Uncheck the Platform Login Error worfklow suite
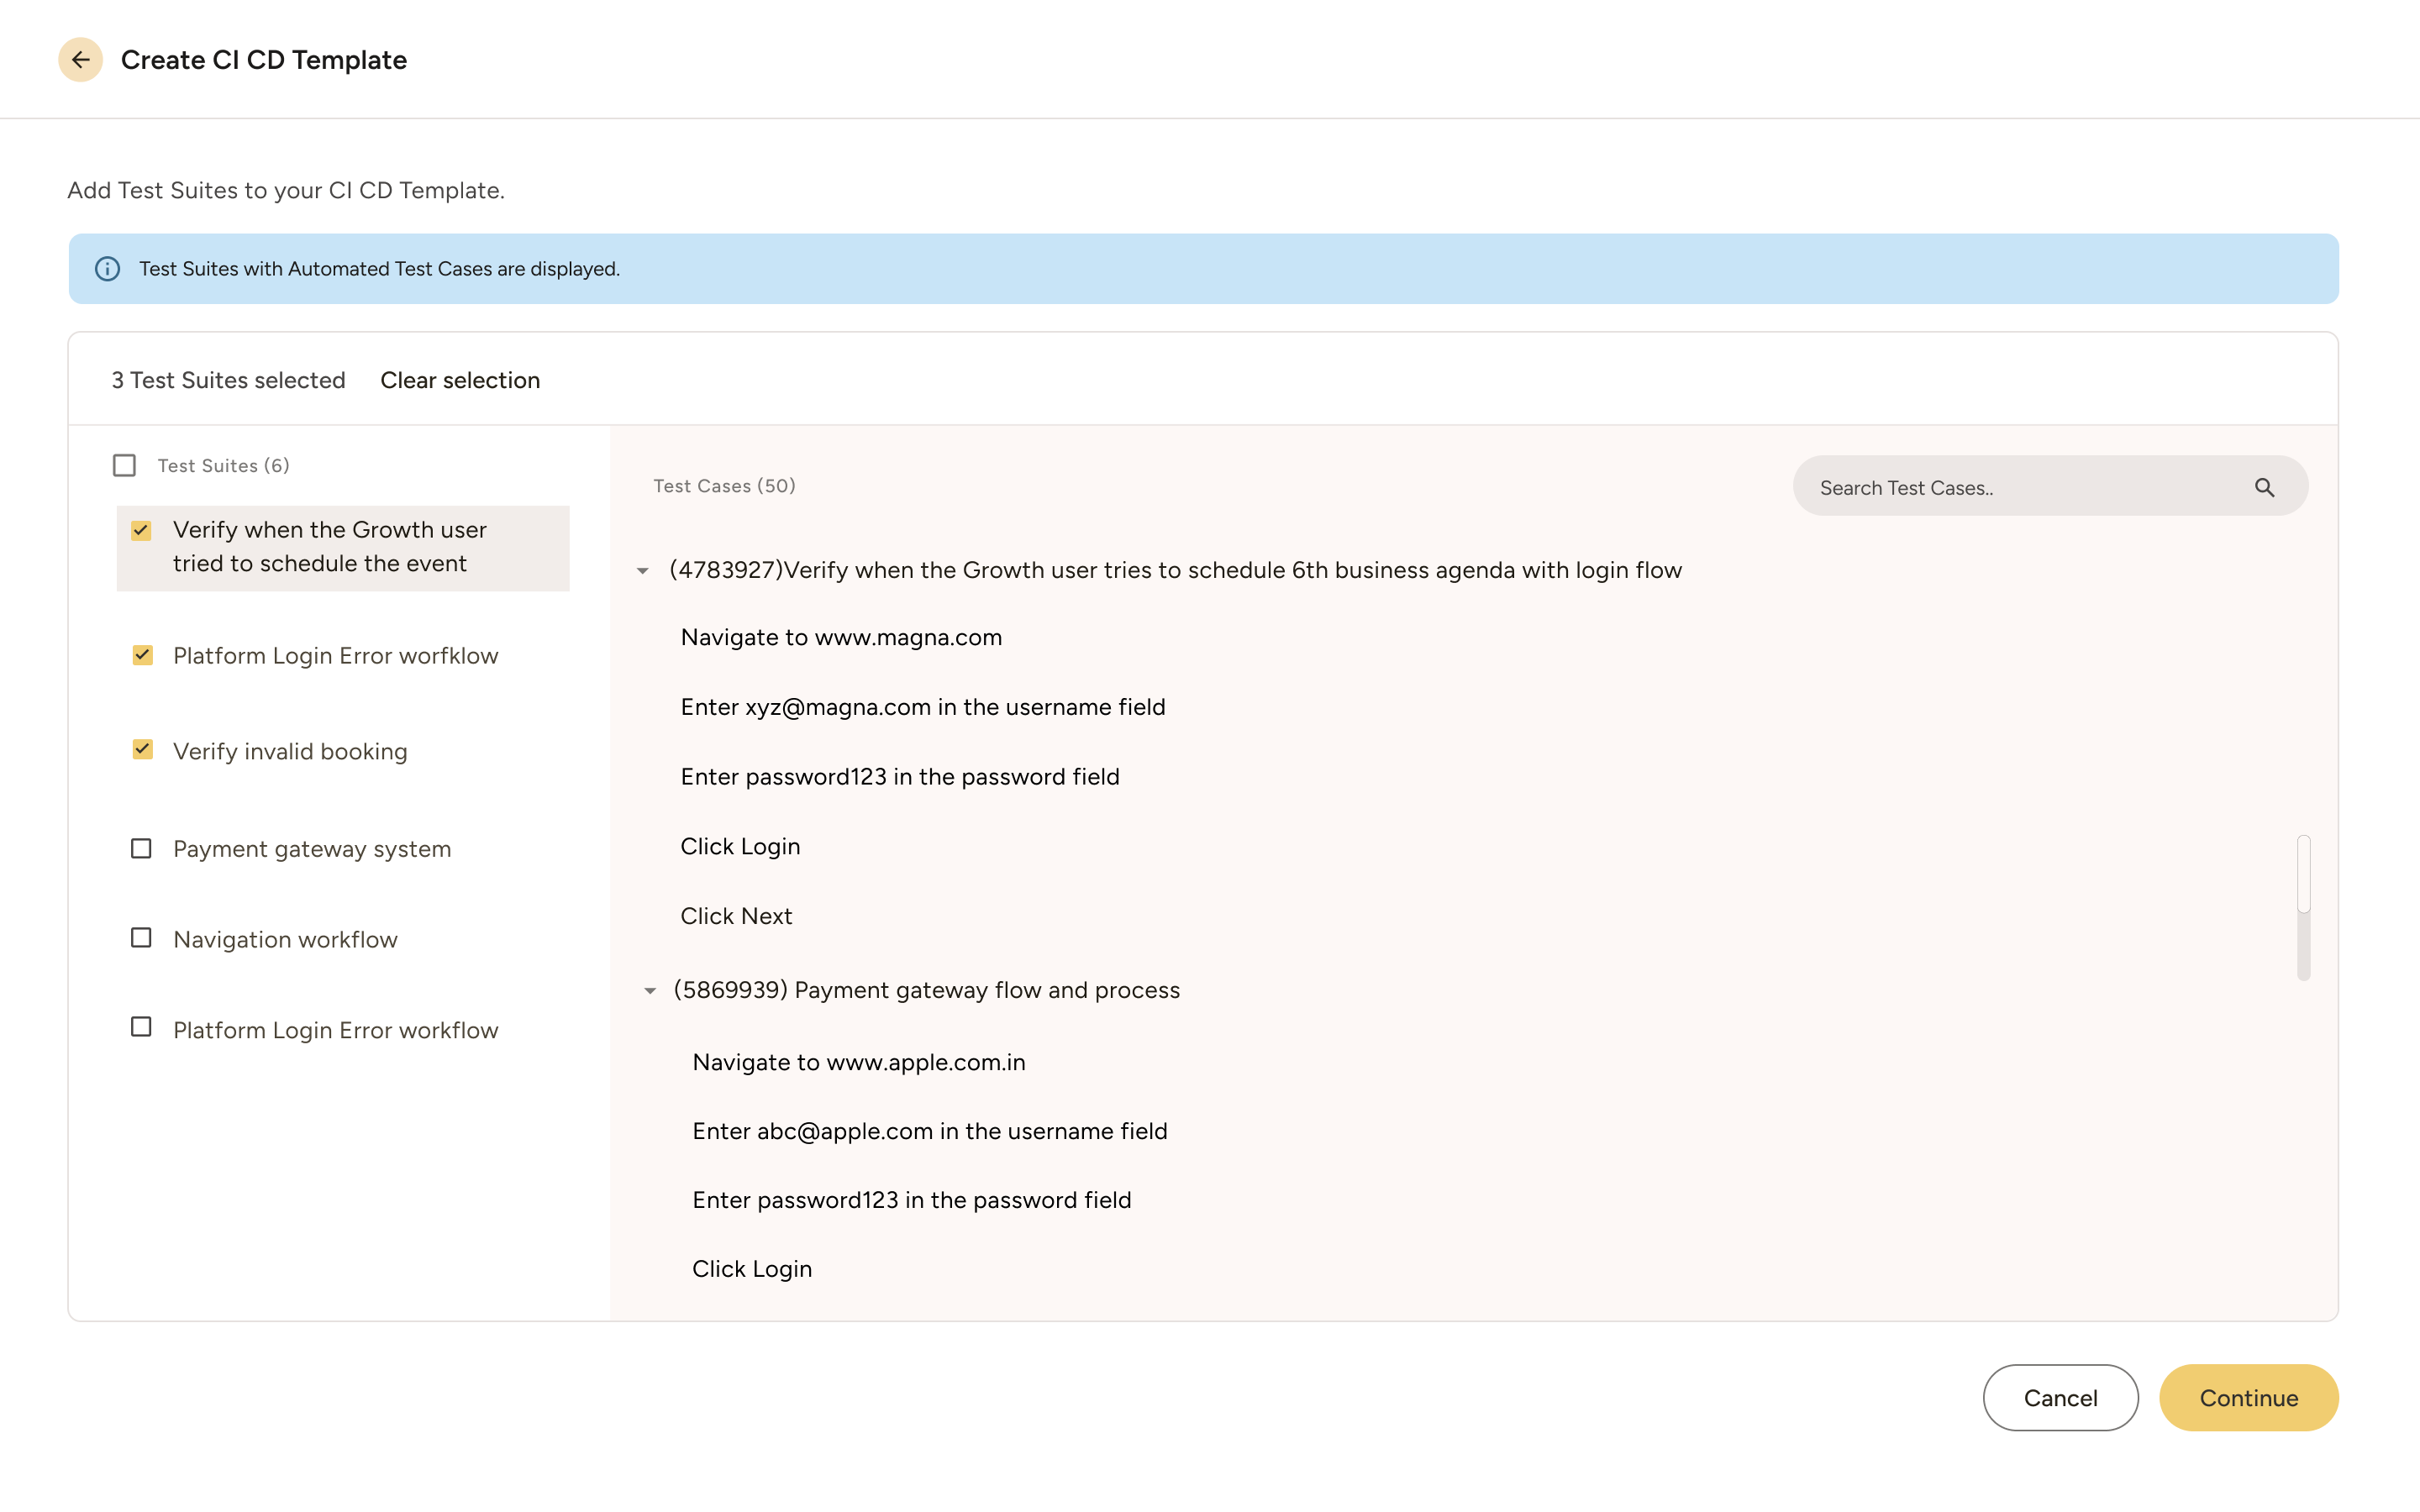2420x1512 pixels. [141, 655]
